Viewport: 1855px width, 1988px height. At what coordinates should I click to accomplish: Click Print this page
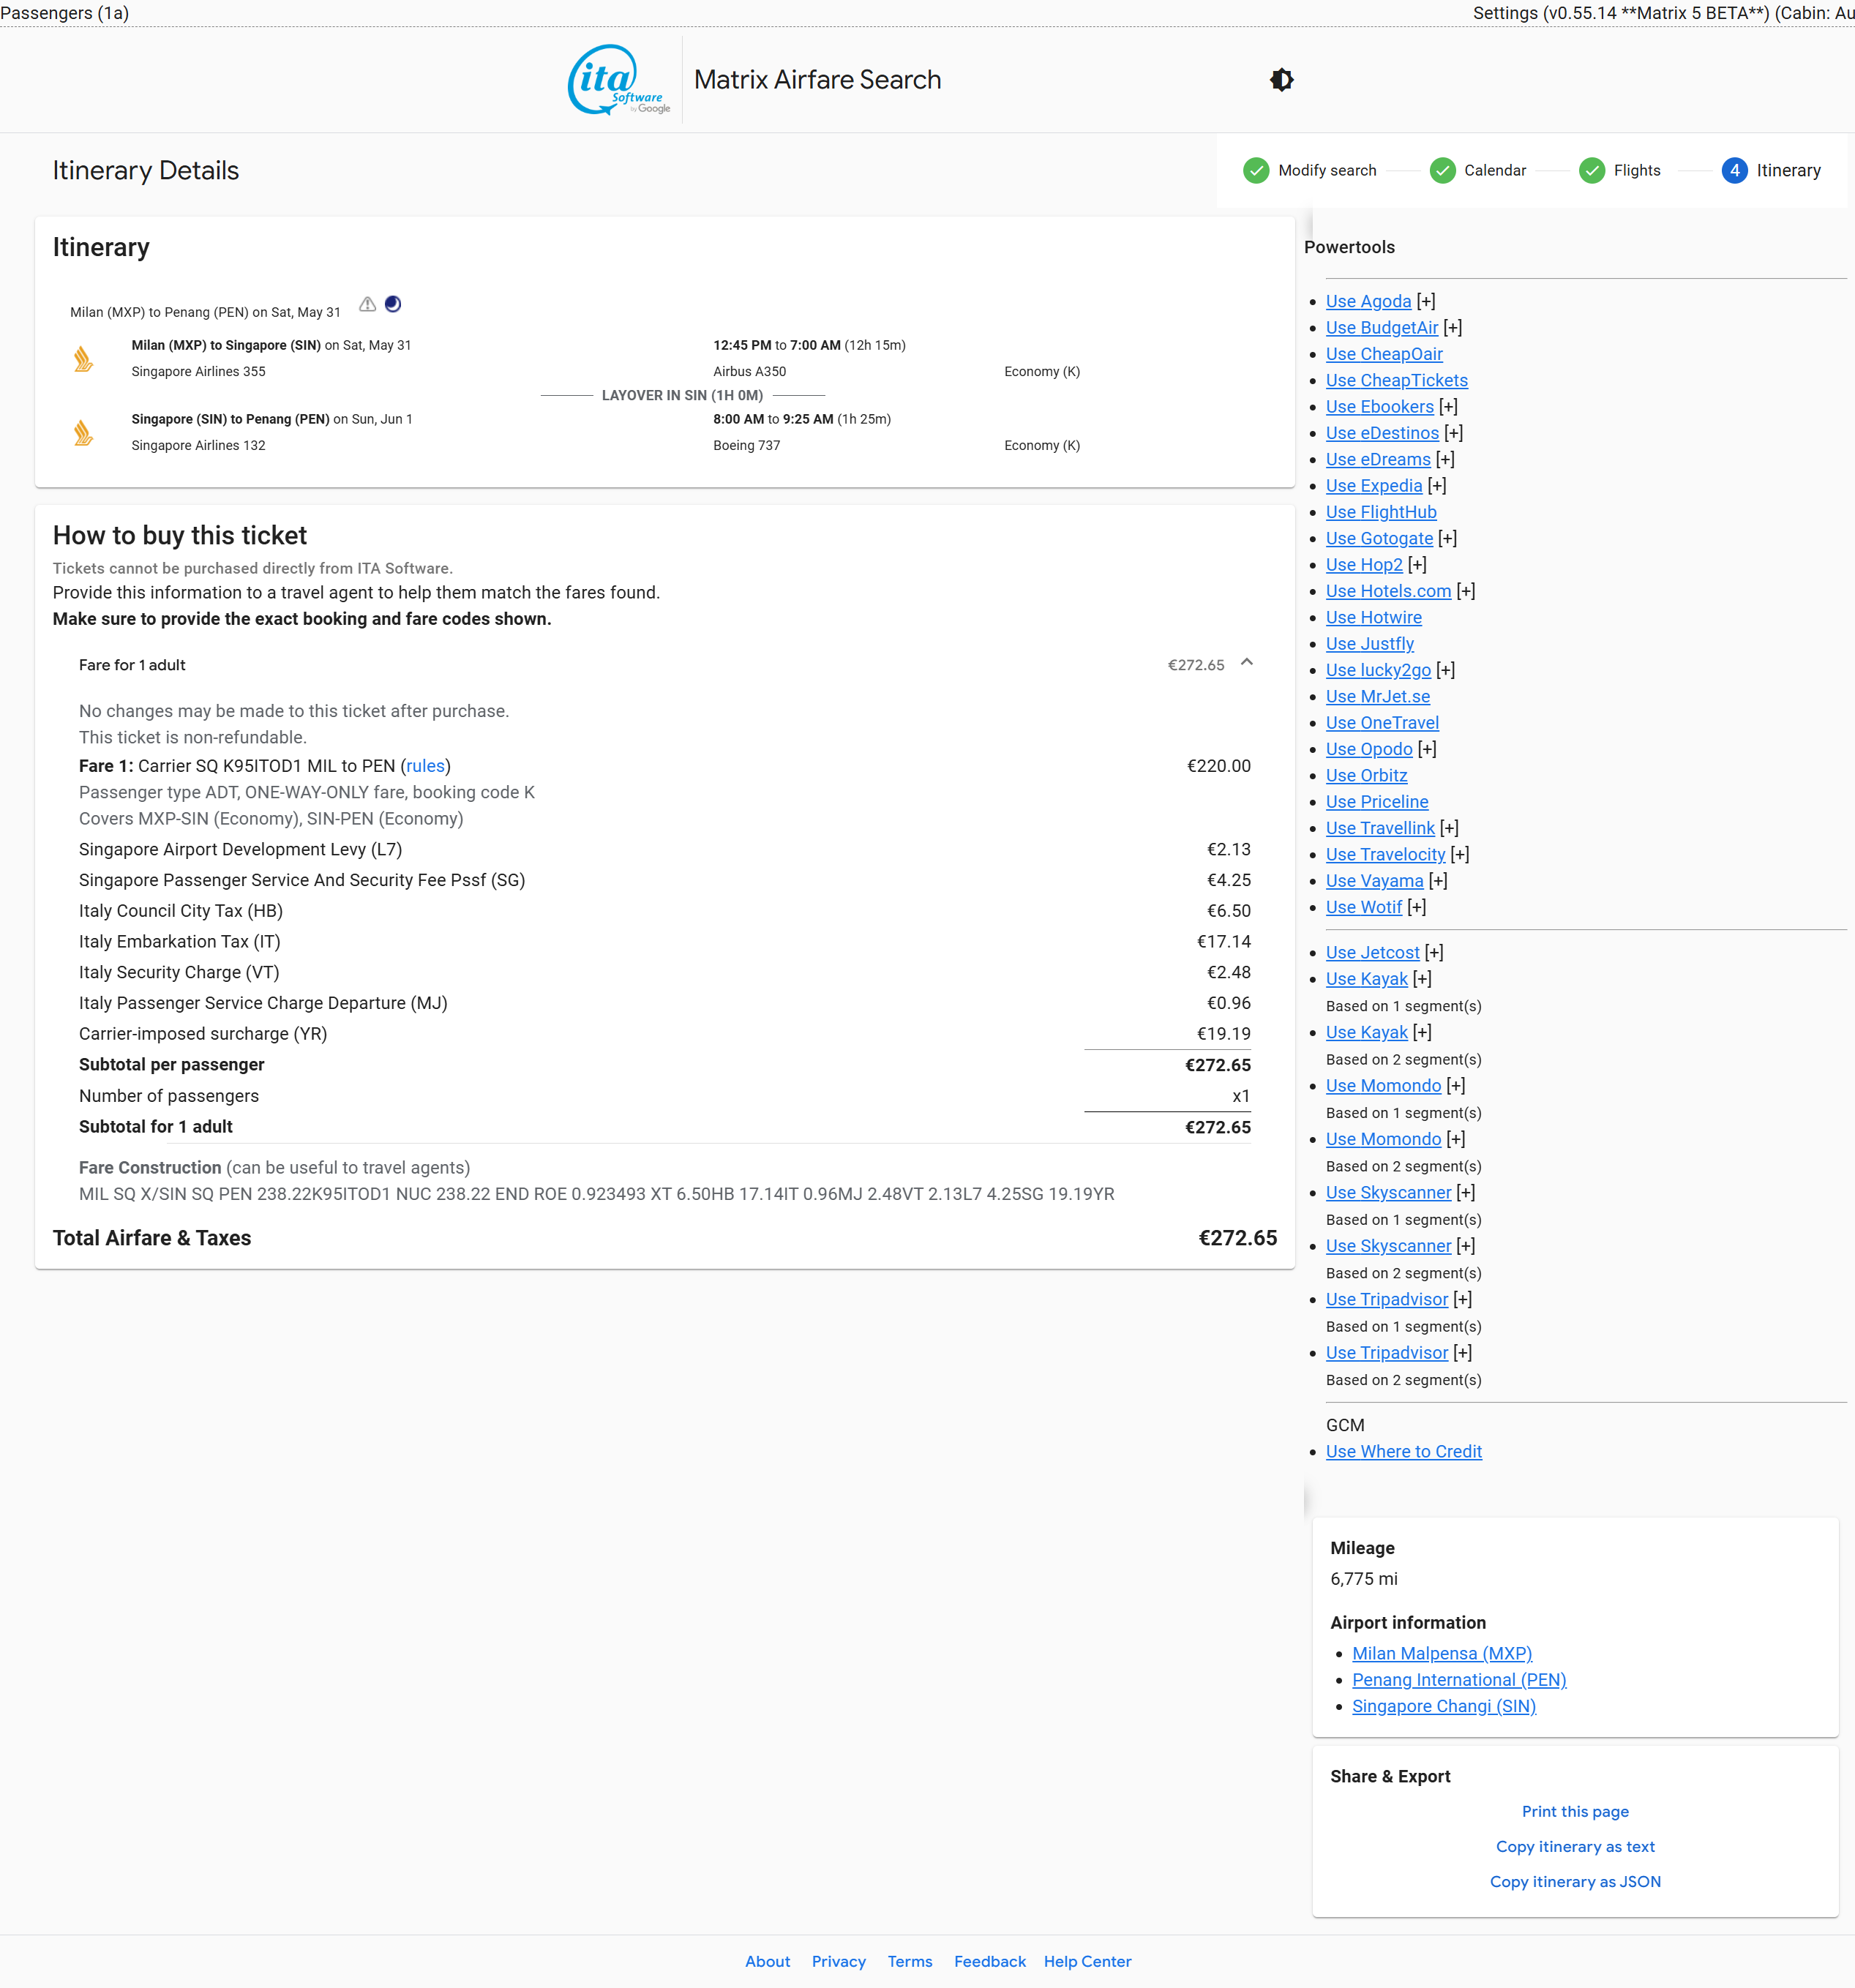(1574, 1812)
